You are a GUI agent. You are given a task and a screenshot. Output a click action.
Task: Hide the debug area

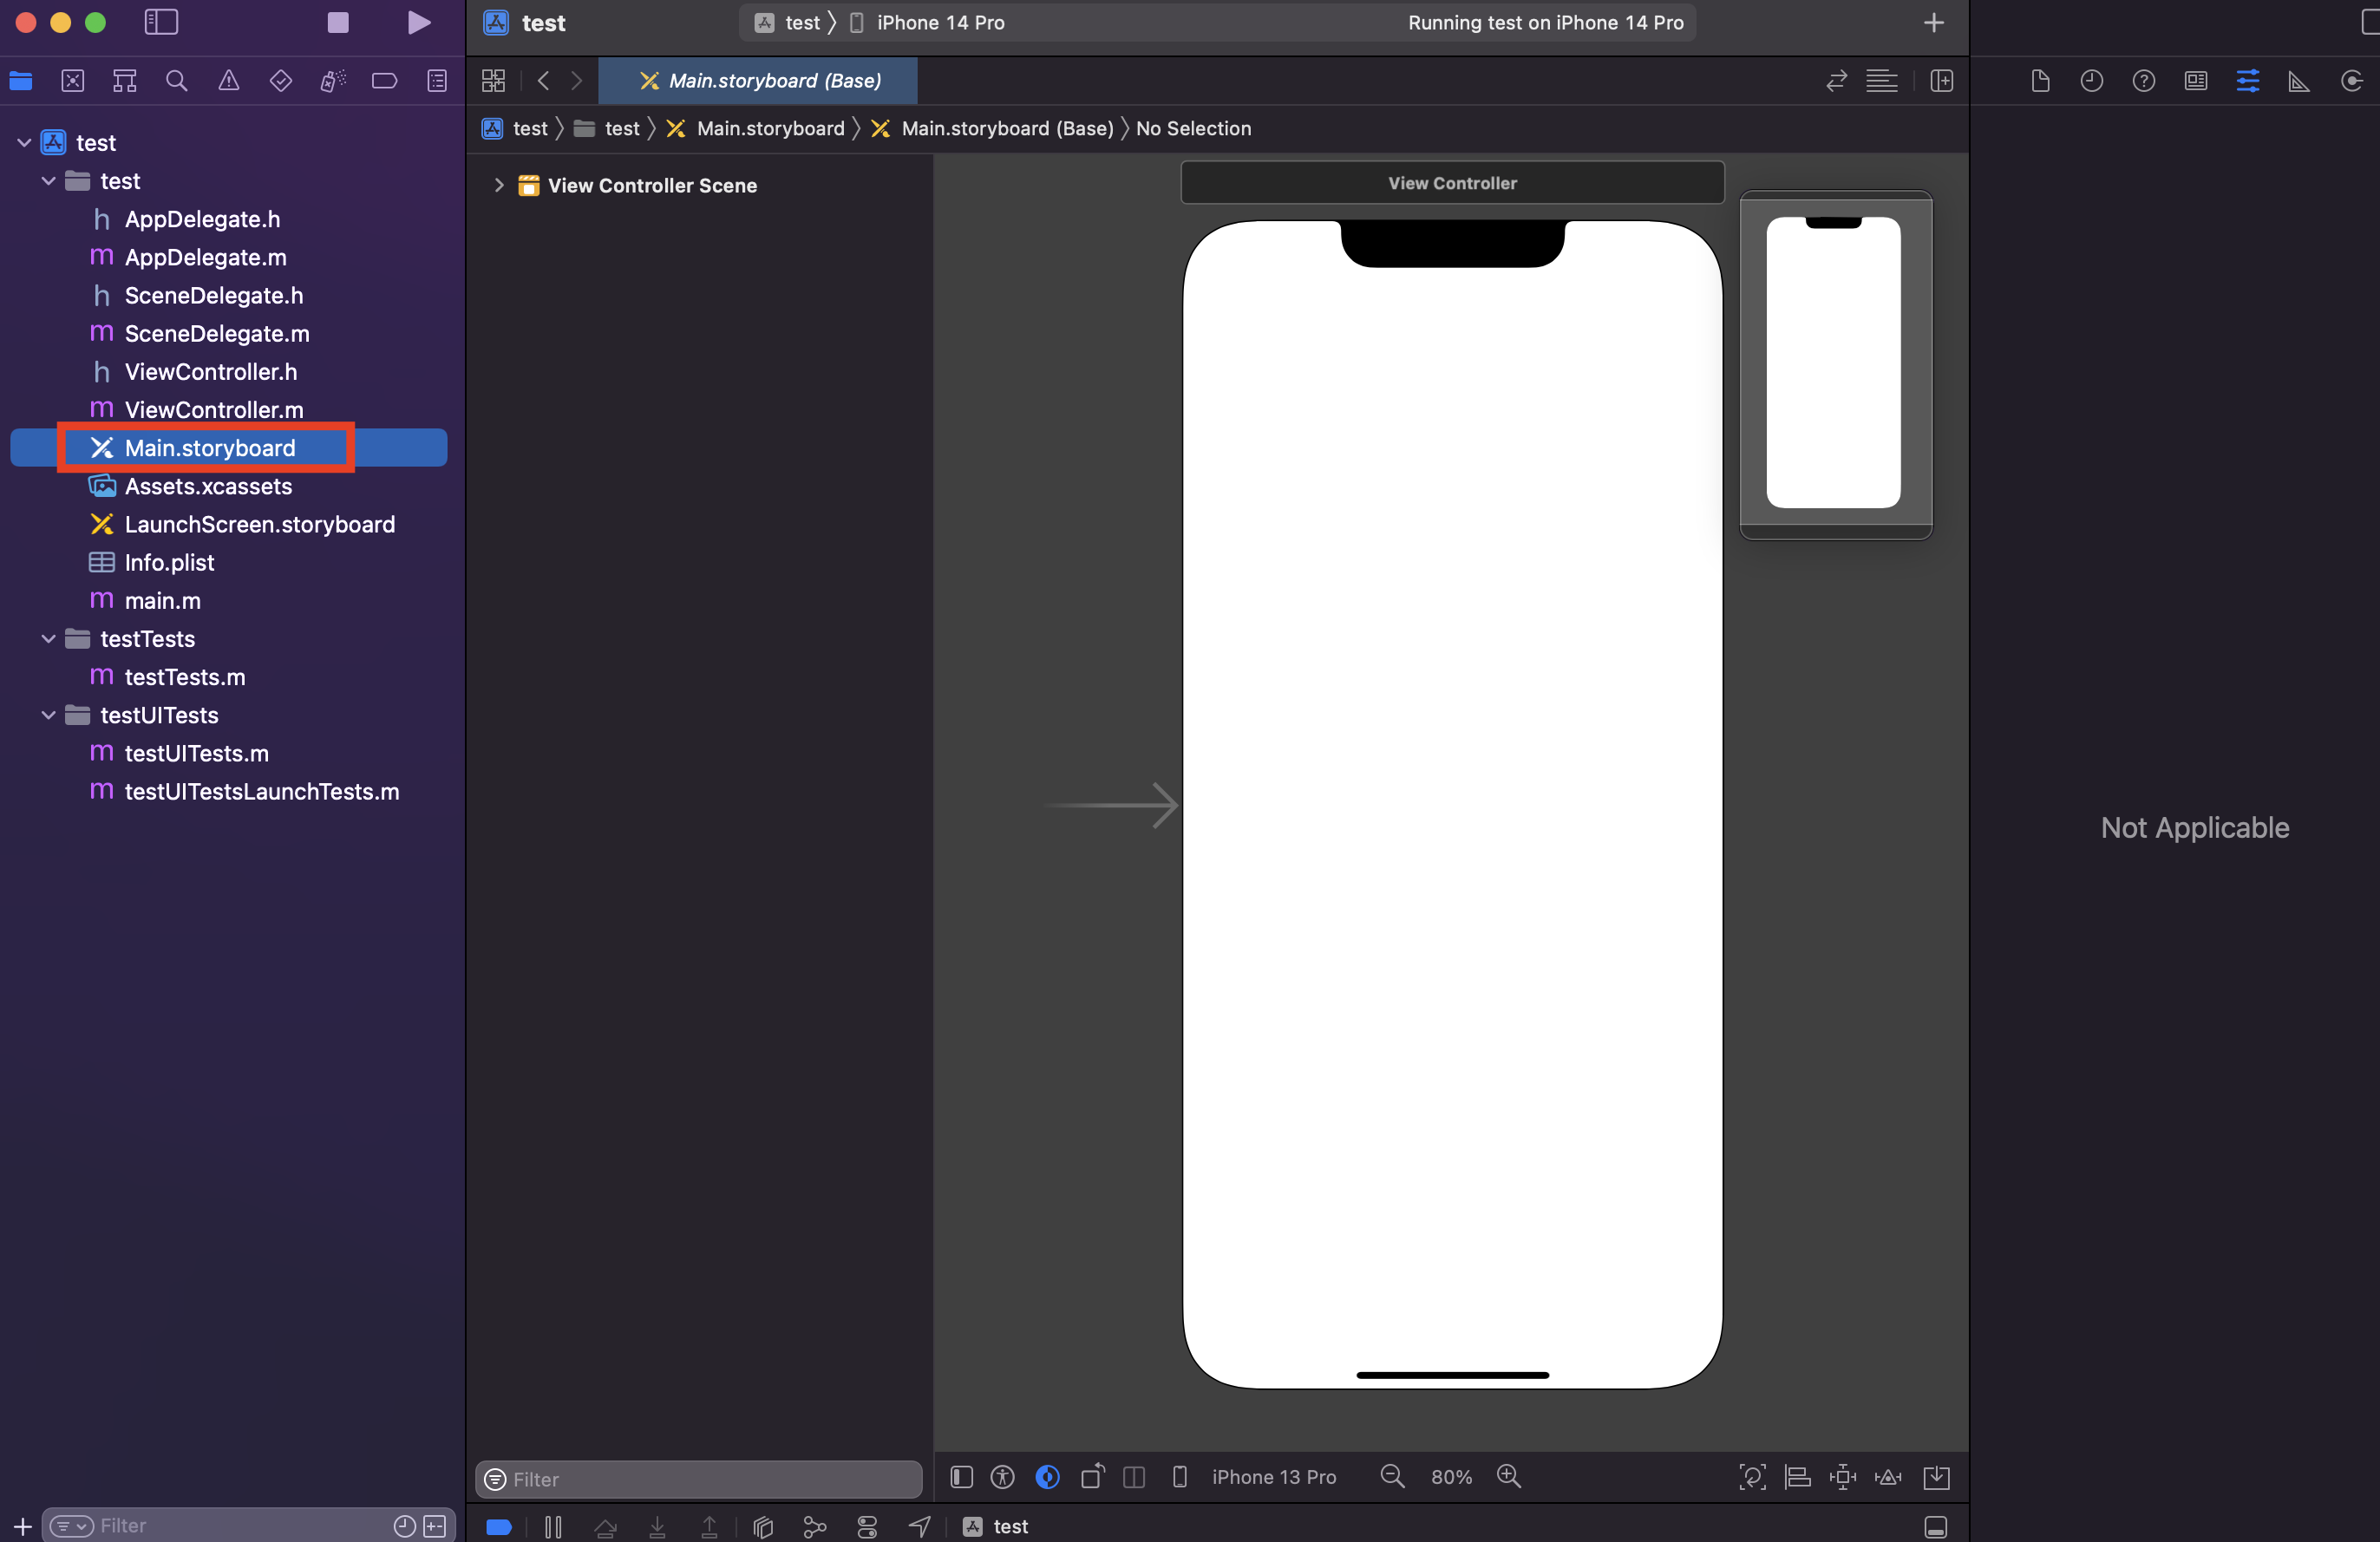1936,1527
